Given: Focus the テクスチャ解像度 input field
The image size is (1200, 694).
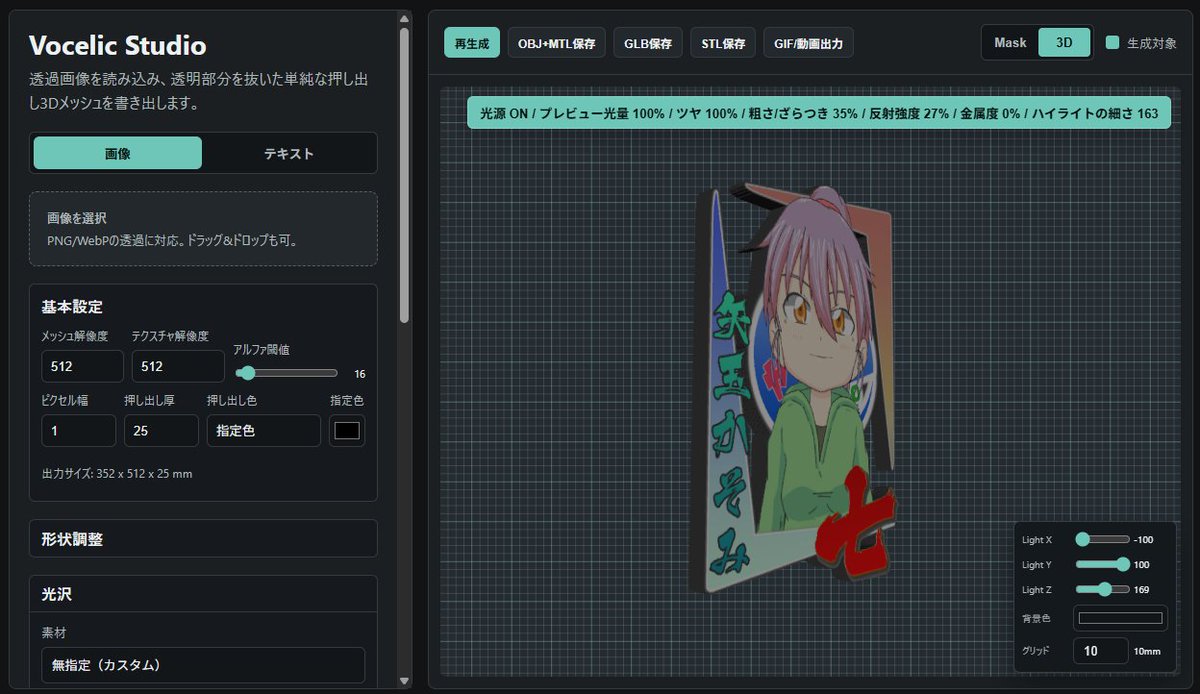Looking at the screenshot, I should (x=178, y=366).
